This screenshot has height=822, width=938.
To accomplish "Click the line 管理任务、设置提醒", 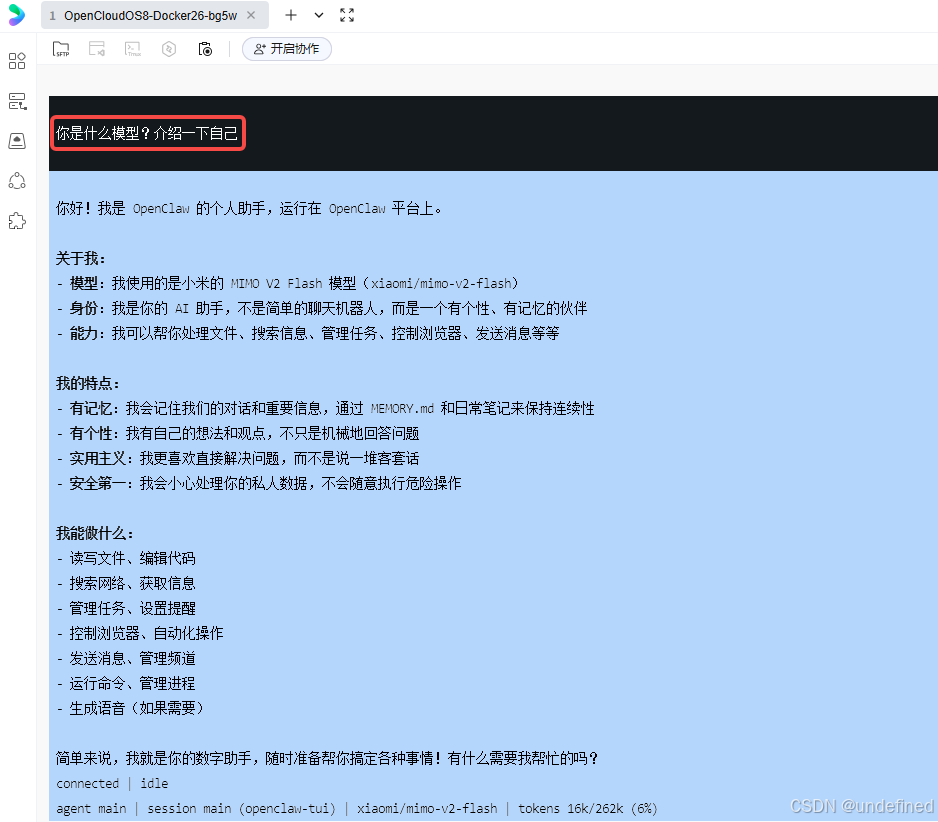I will 126,608.
